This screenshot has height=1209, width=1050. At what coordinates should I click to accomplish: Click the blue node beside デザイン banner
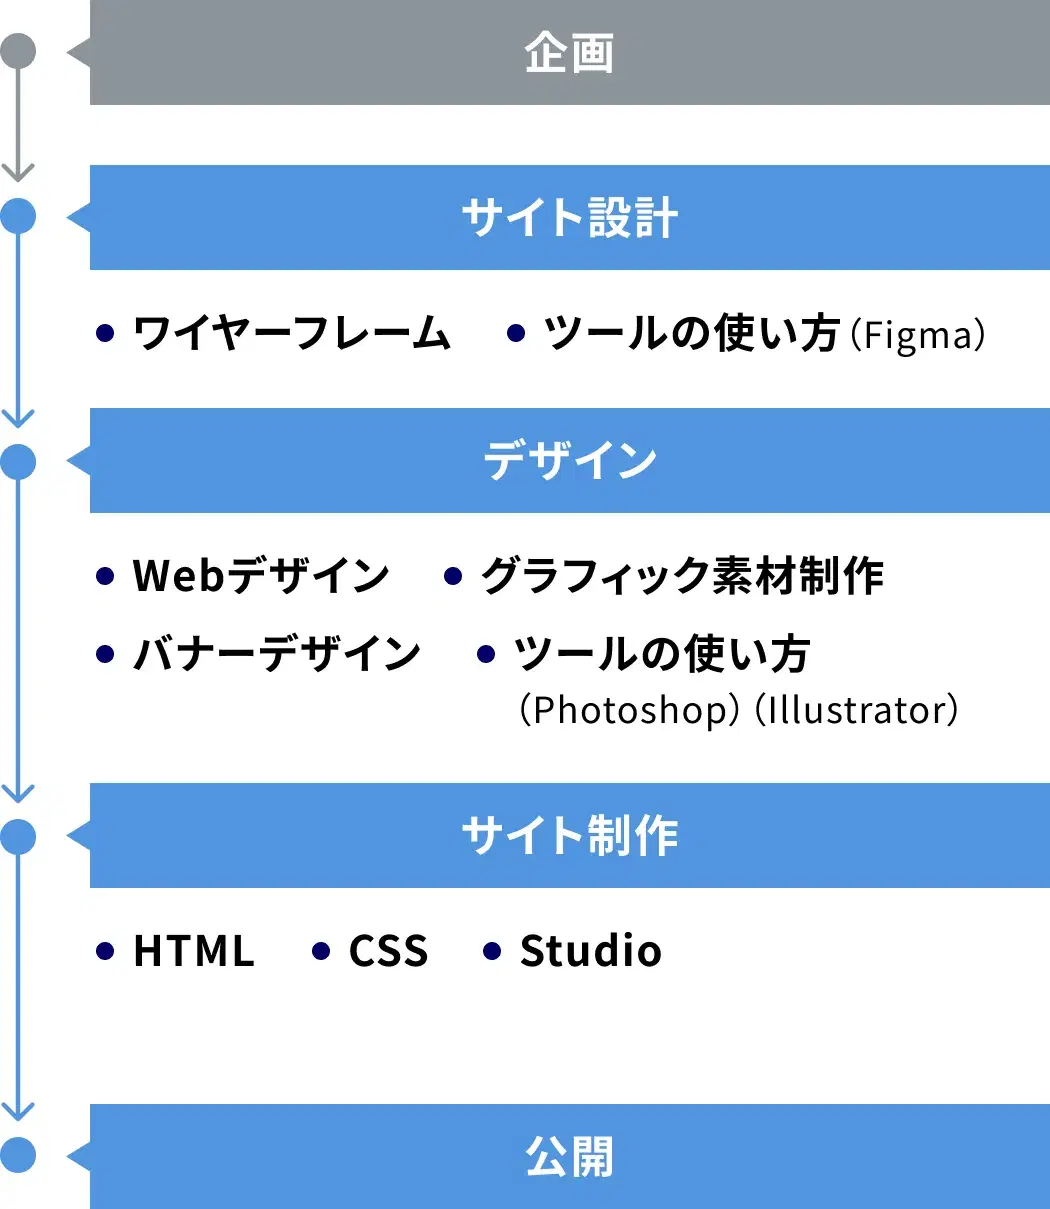point(18,460)
